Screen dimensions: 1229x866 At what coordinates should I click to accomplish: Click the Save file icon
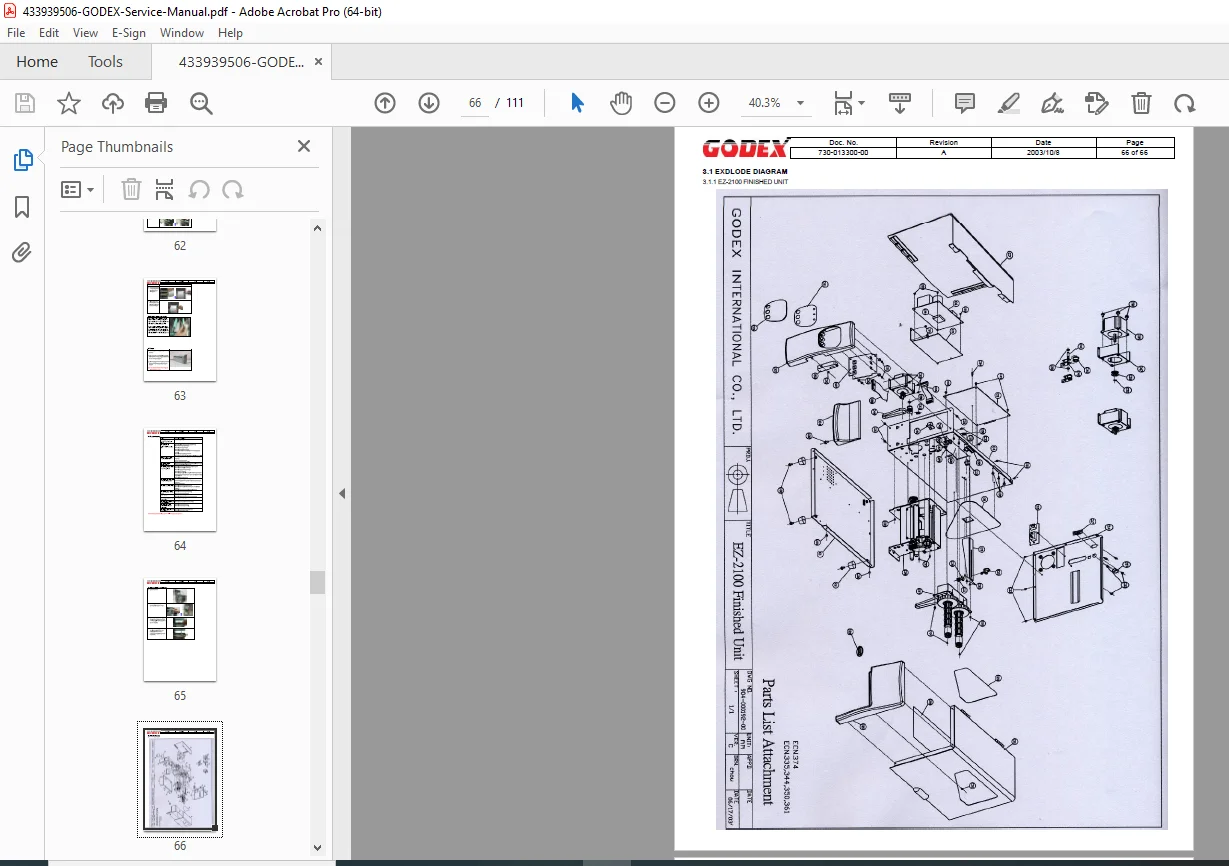click(25, 103)
